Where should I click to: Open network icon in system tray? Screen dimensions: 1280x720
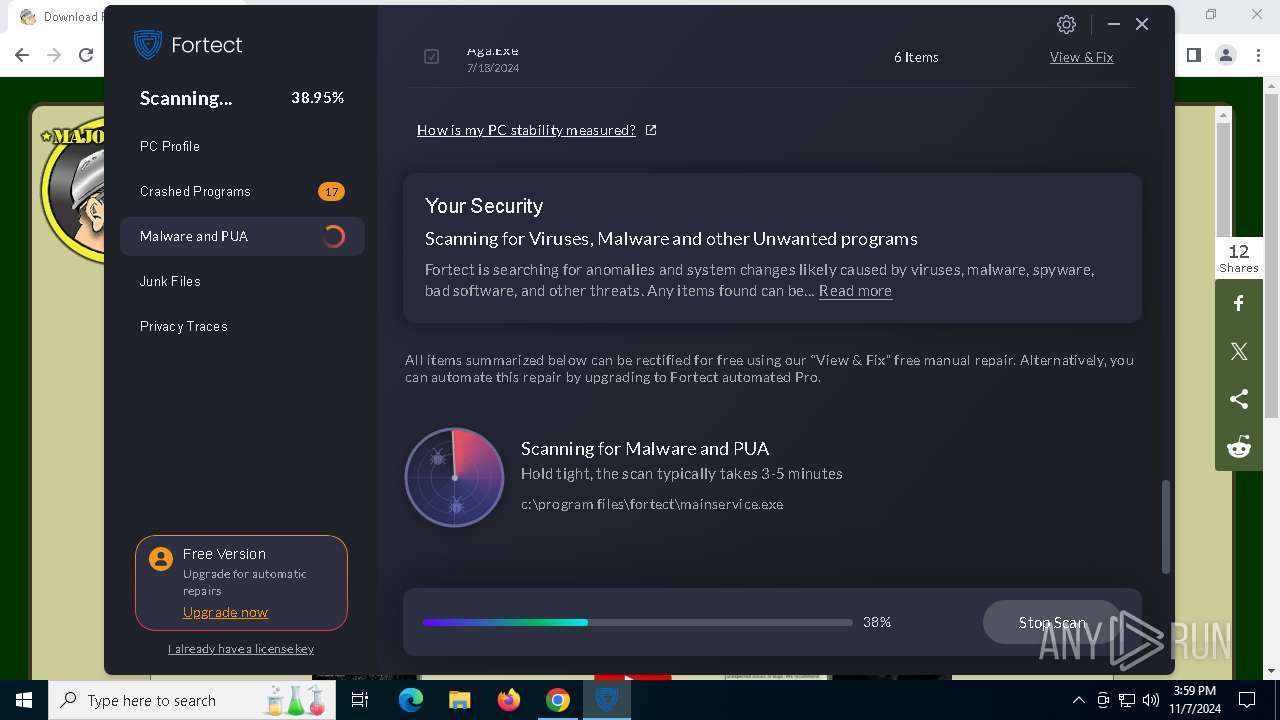pos(1127,700)
